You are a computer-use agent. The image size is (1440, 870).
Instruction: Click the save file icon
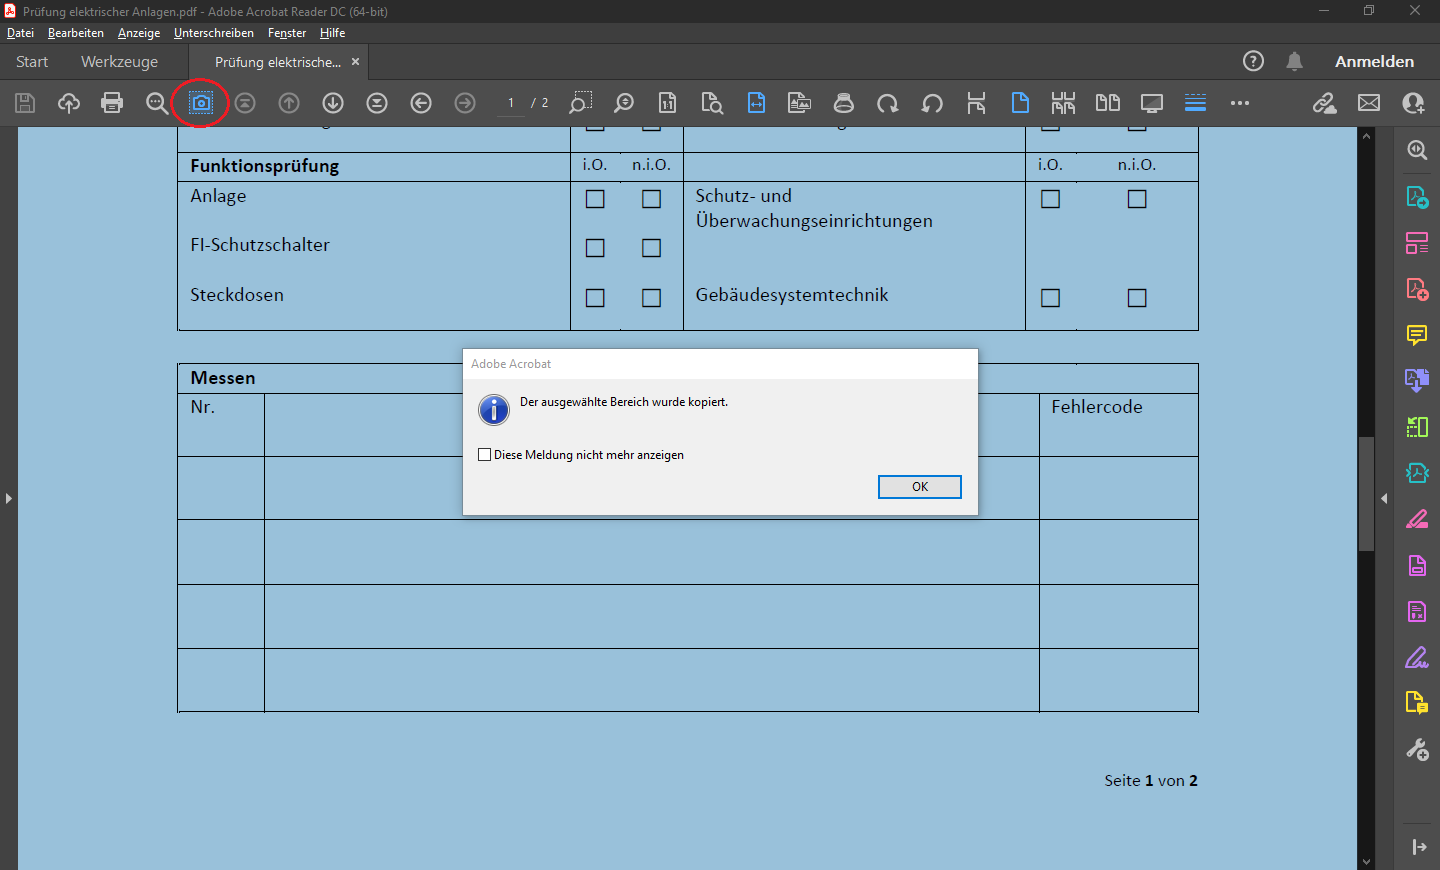25,103
